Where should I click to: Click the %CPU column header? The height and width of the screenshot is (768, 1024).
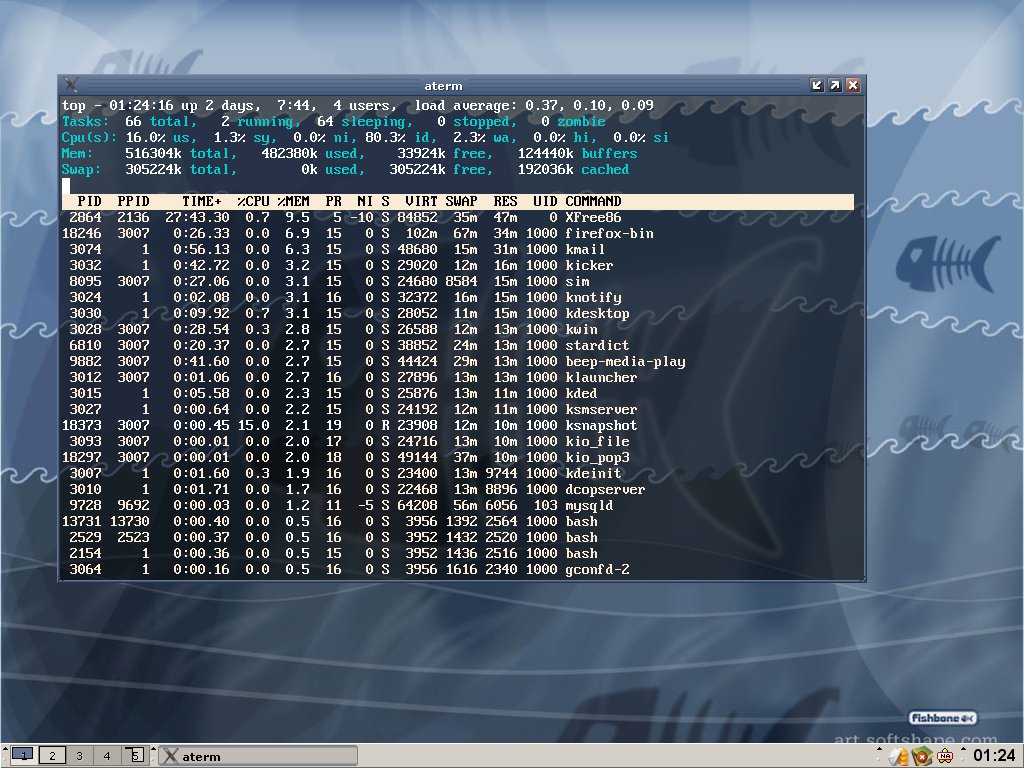253,201
